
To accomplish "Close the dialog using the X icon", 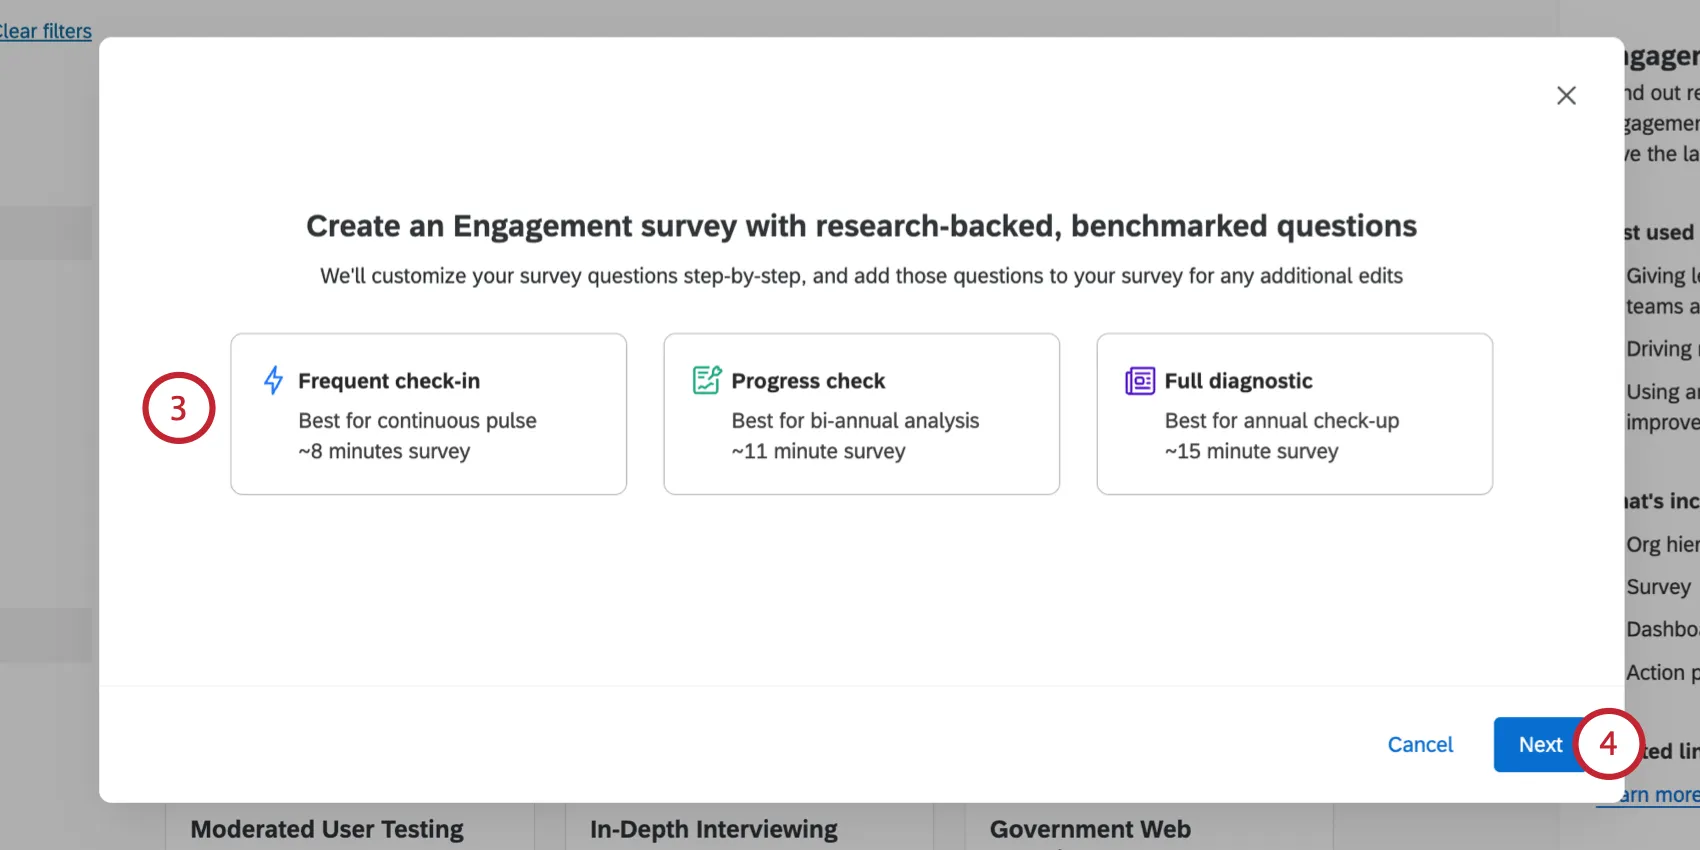I will click(1566, 95).
